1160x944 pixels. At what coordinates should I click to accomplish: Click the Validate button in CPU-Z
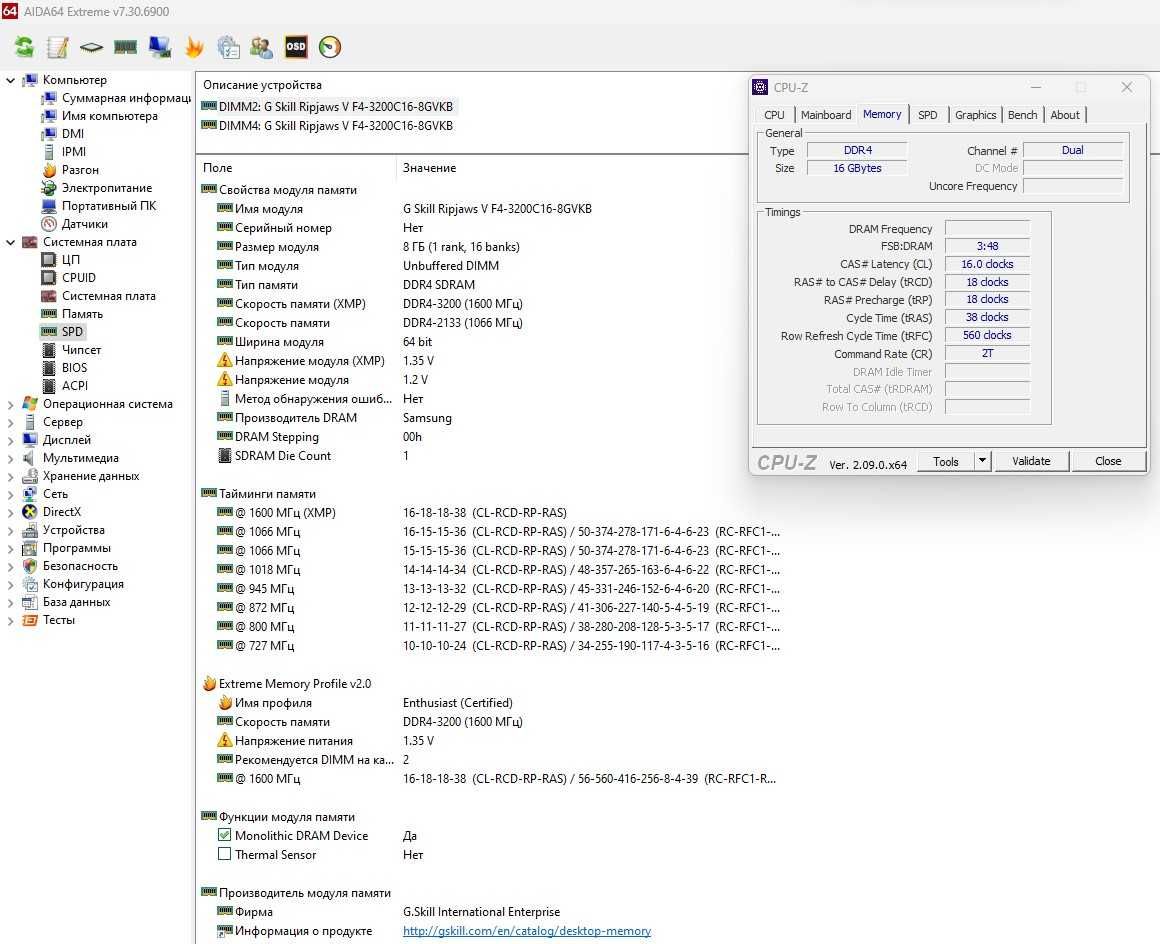click(x=1031, y=461)
